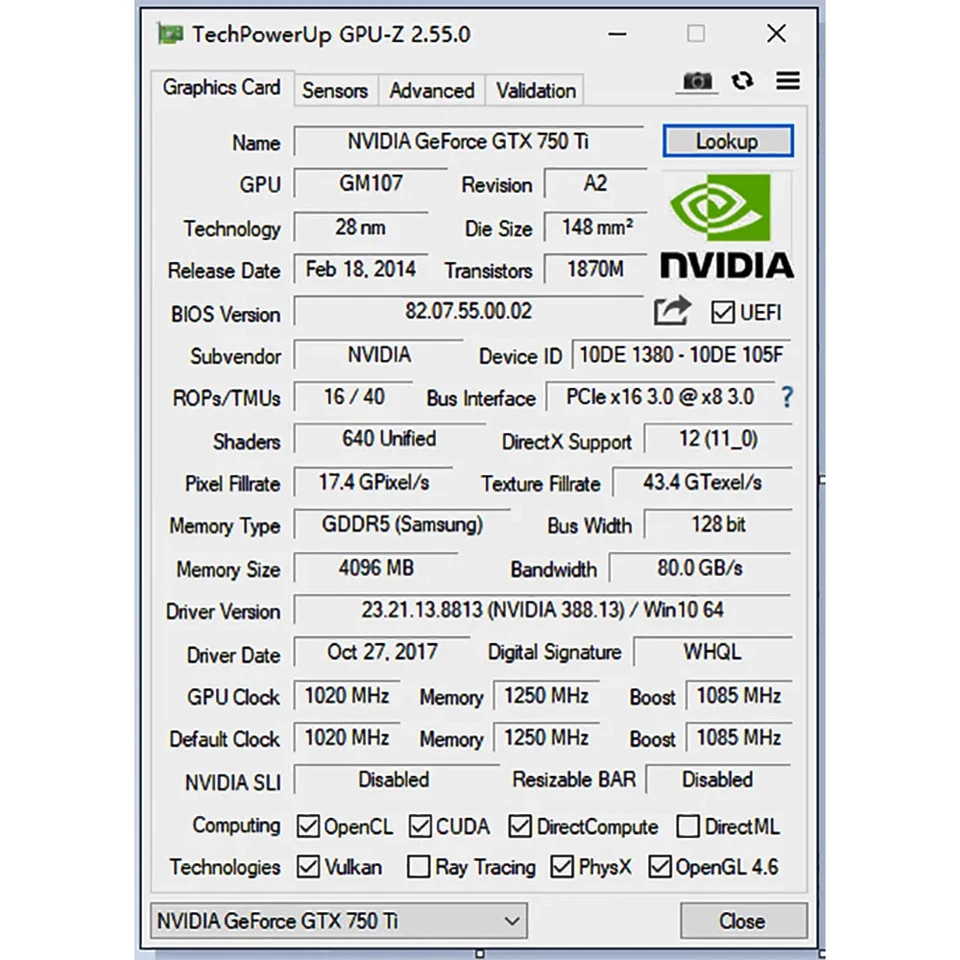Screen dimensions: 960x960
Task: Toggle the Ray Tracing checkbox
Action: pyautogui.click(x=418, y=867)
